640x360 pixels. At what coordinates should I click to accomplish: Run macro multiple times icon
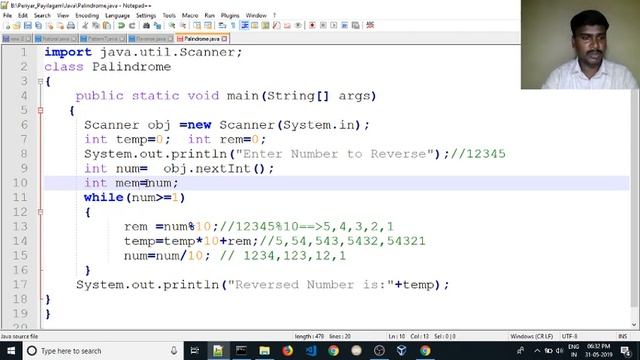pyautogui.click(x=344, y=25)
